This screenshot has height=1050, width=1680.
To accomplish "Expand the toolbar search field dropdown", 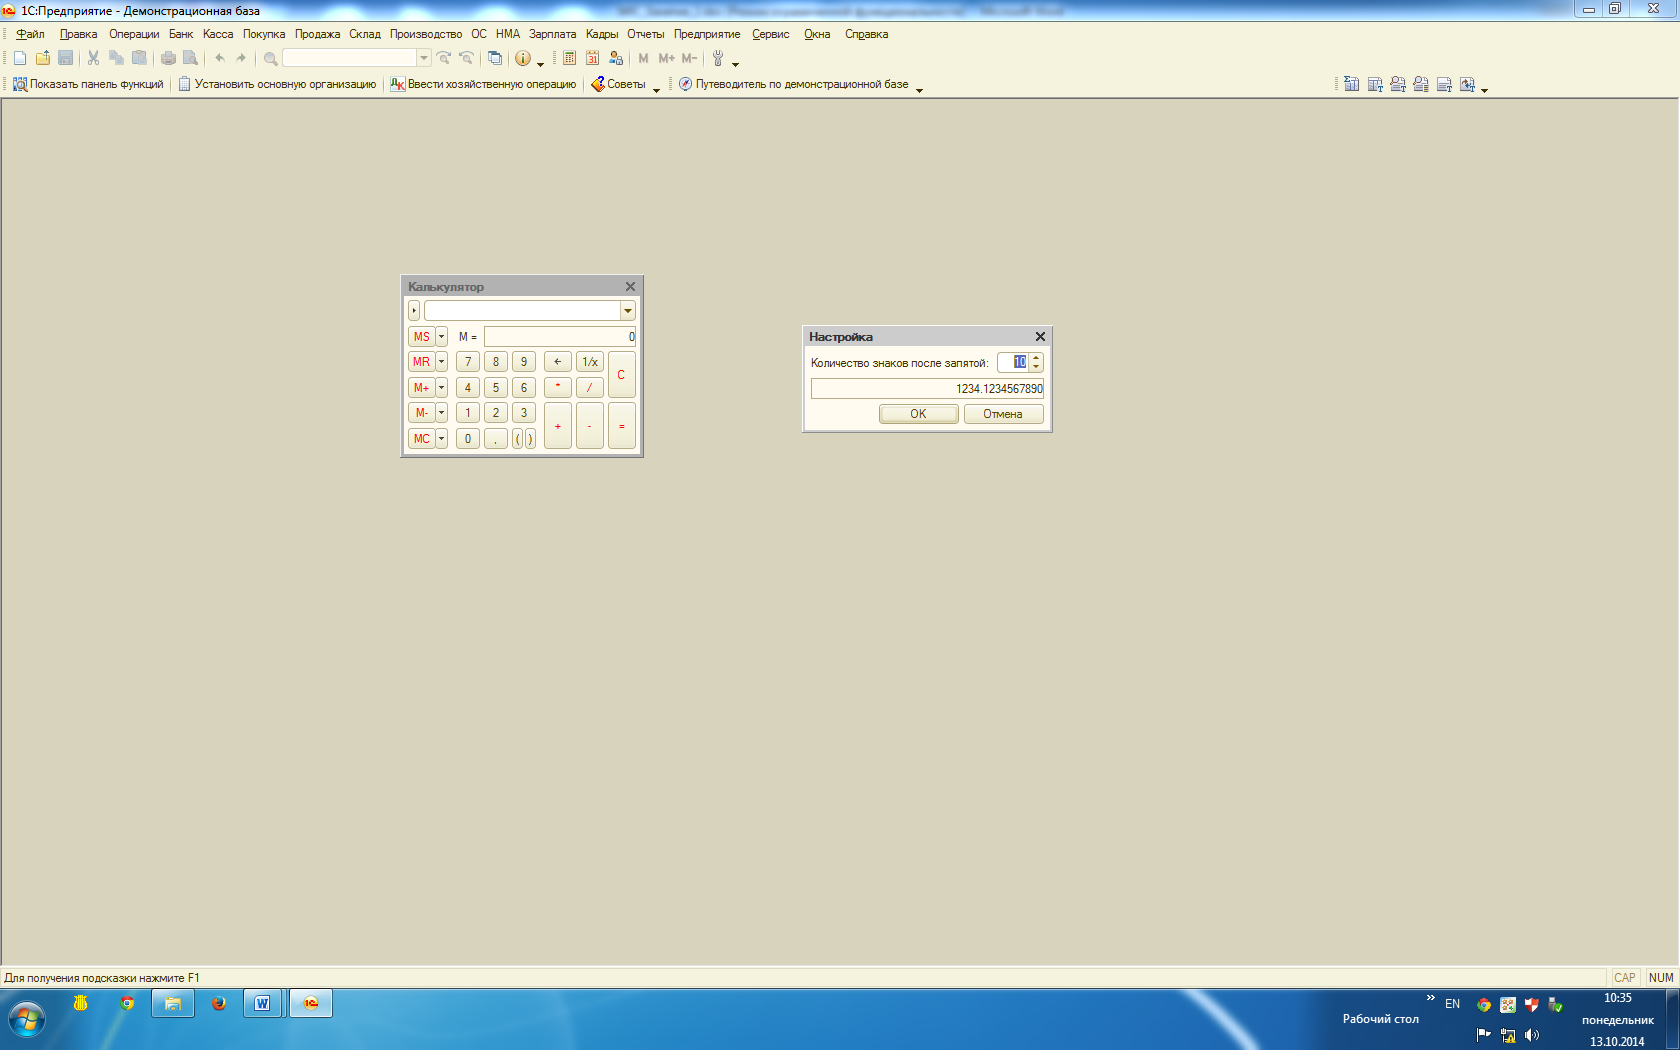I will click(424, 58).
